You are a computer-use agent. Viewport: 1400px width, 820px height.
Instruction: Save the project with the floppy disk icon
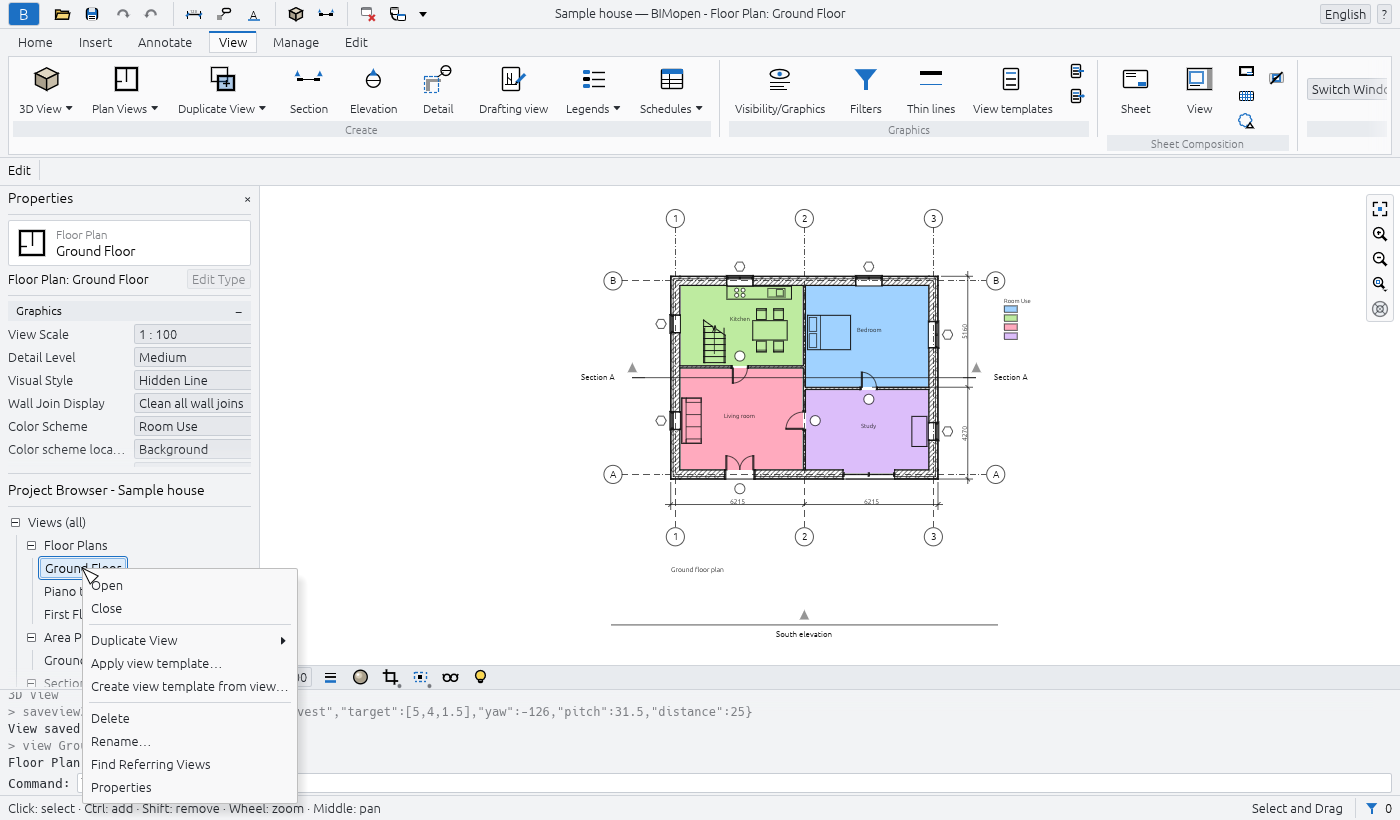92,14
